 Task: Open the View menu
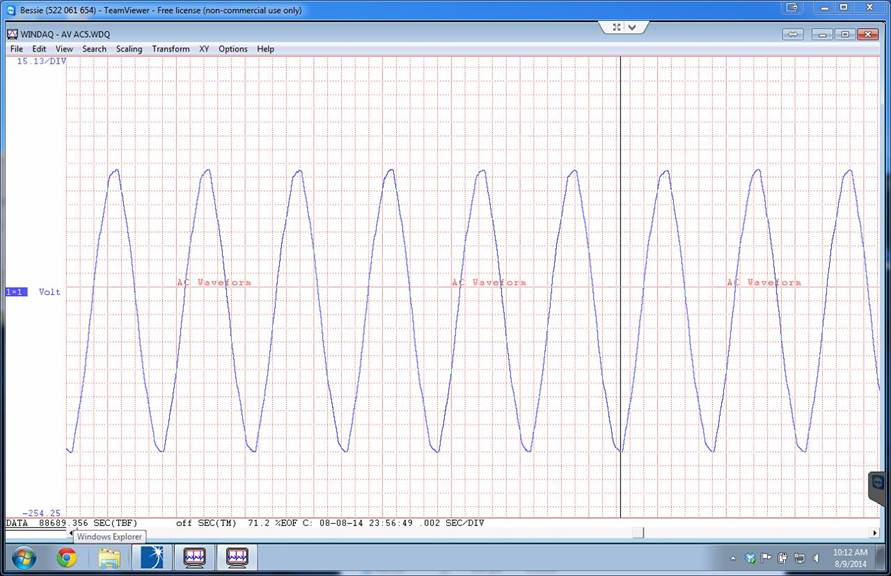click(x=64, y=49)
